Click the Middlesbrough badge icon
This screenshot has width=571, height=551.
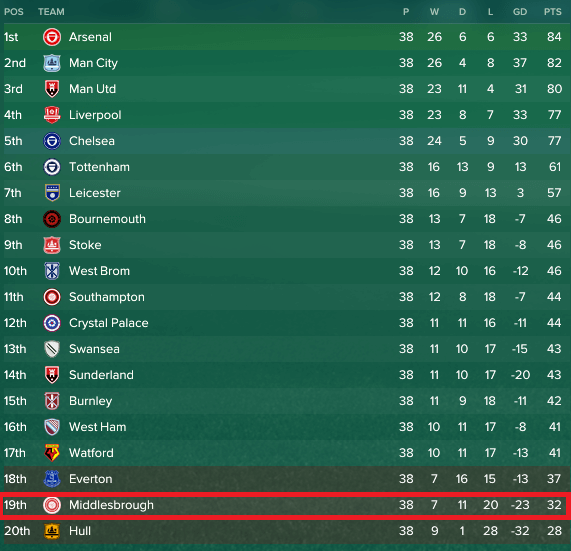52,505
